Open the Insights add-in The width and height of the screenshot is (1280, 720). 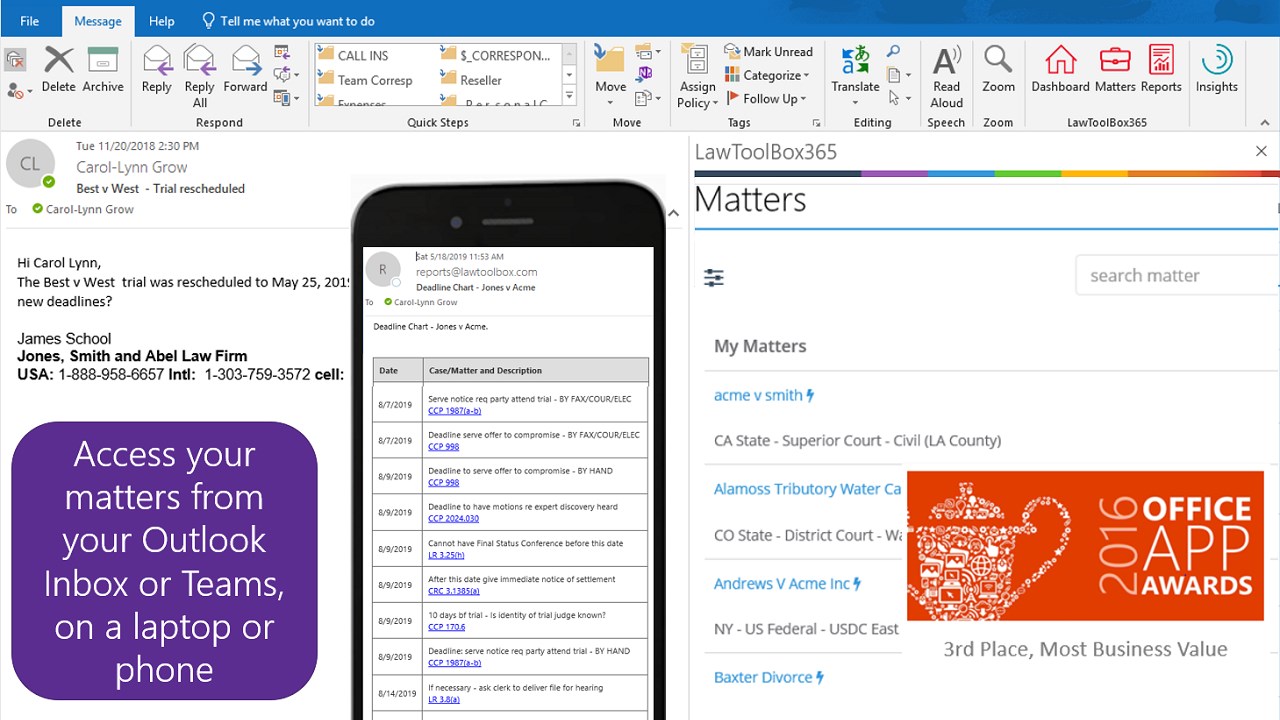[x=1217, y=70]
